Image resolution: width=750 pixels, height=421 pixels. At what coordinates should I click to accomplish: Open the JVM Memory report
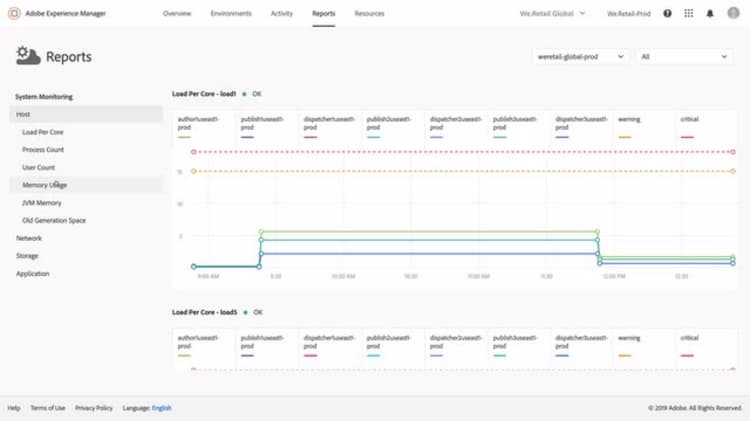tap(42, 203)
